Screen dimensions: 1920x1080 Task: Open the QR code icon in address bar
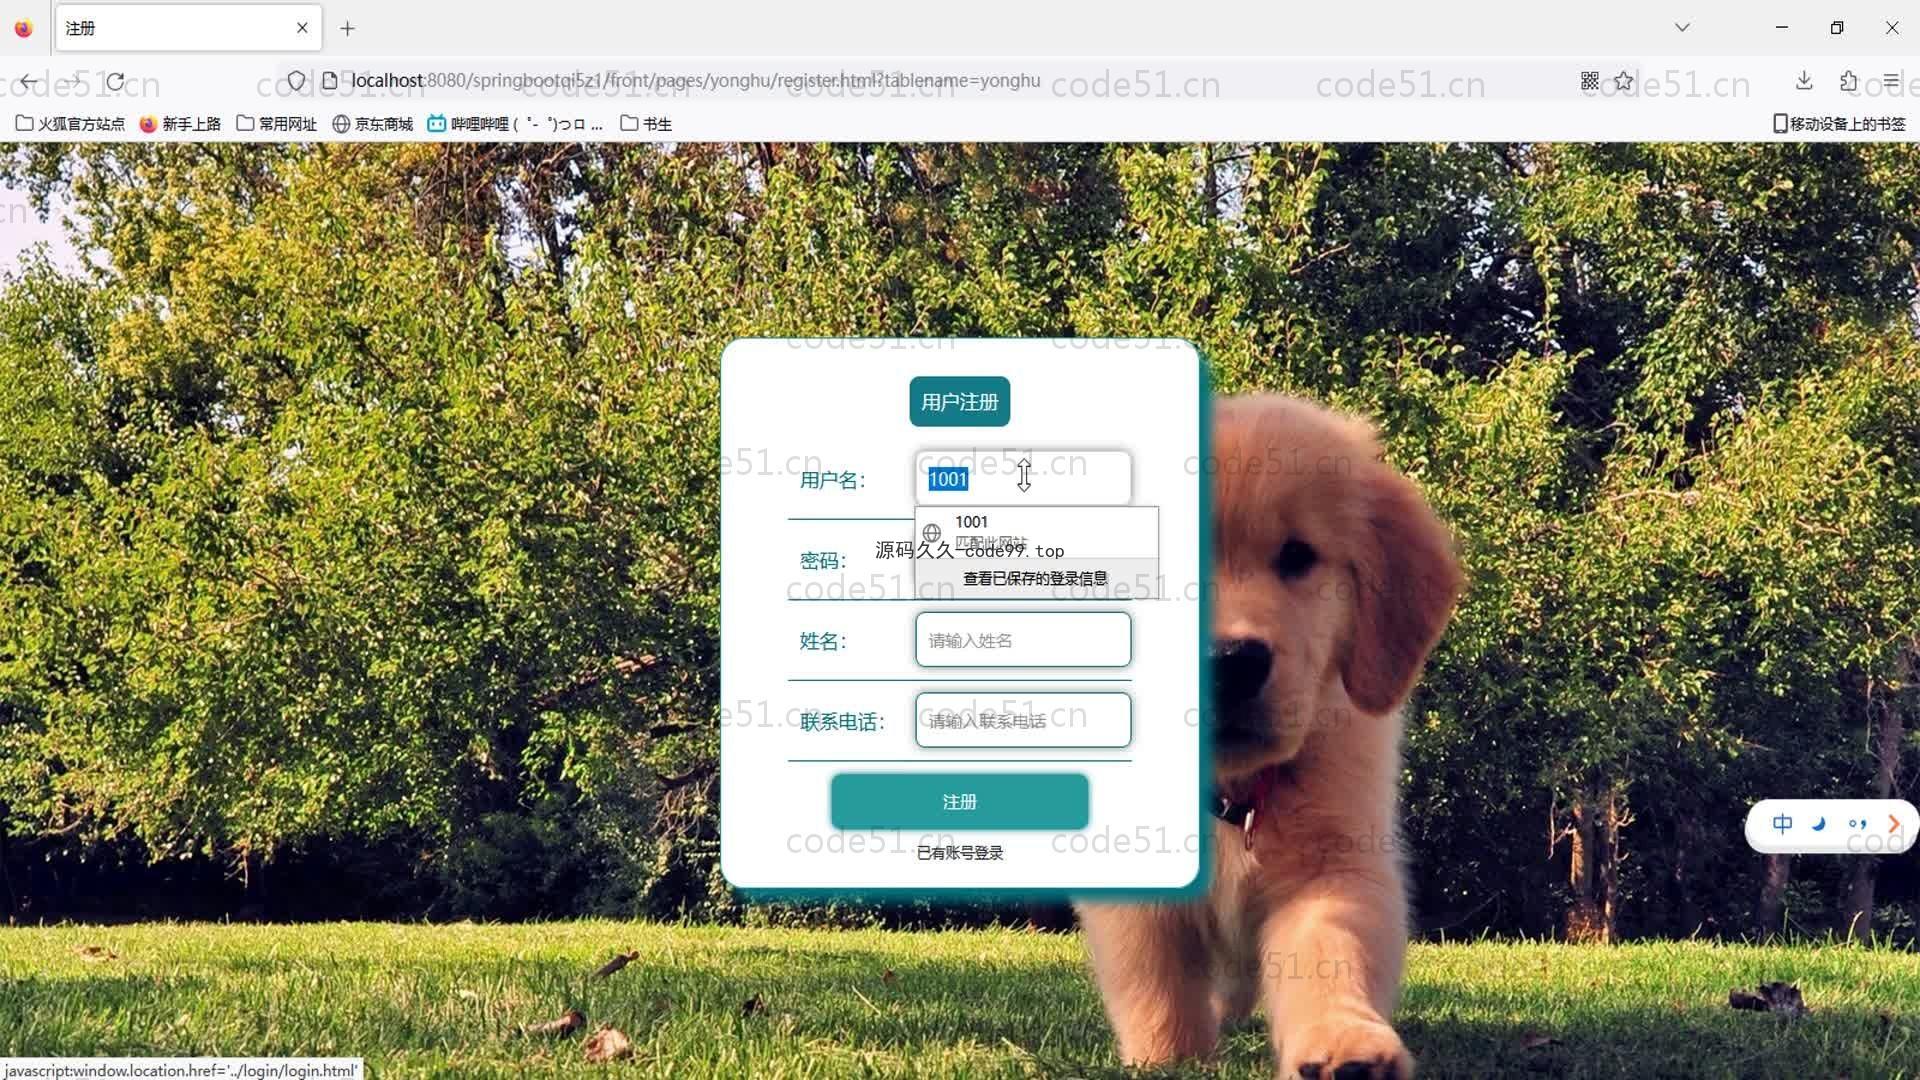1589,81
